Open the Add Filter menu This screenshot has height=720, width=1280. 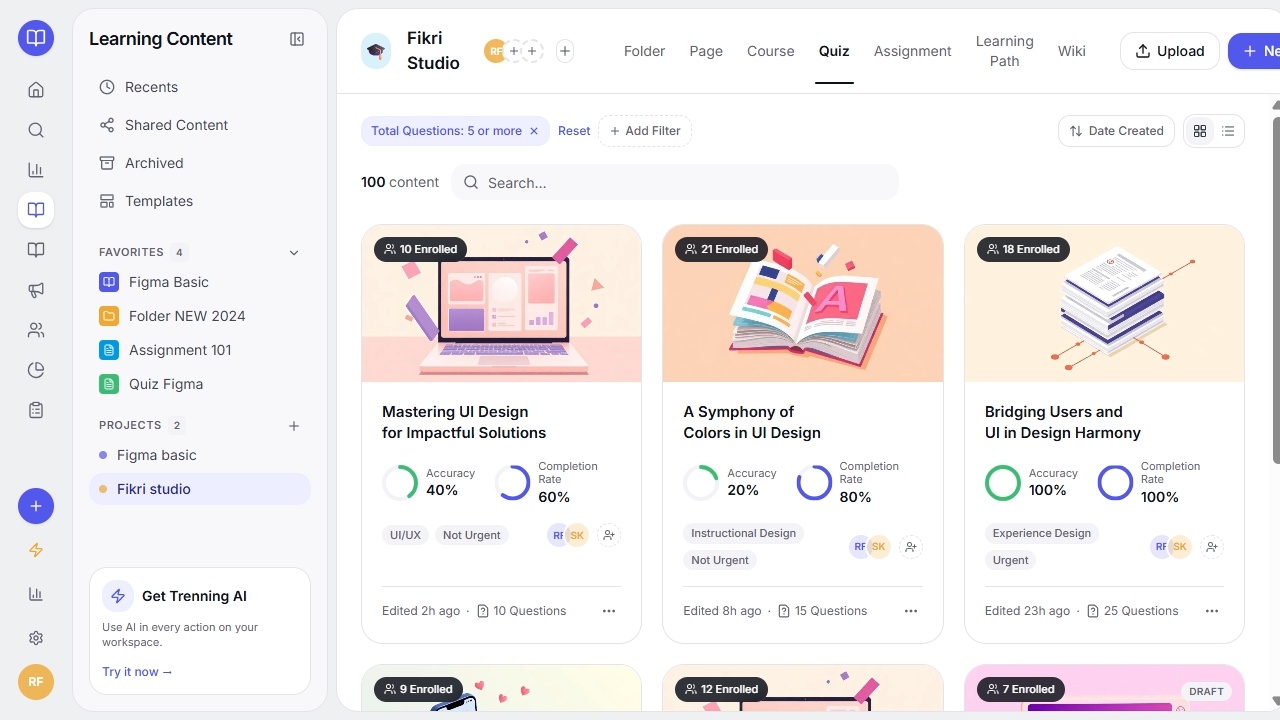[x=645, y=131]
